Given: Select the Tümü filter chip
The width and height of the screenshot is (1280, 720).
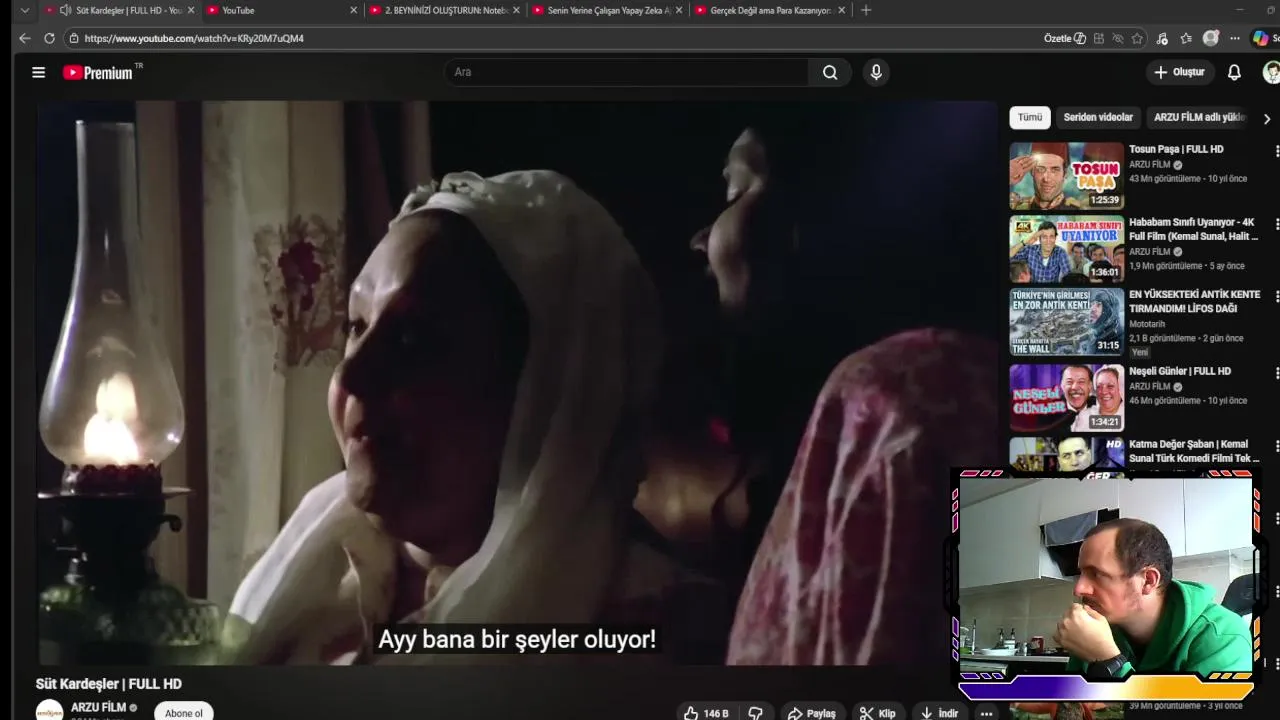Looking at the screenshot, I should tap(1030, 117).
